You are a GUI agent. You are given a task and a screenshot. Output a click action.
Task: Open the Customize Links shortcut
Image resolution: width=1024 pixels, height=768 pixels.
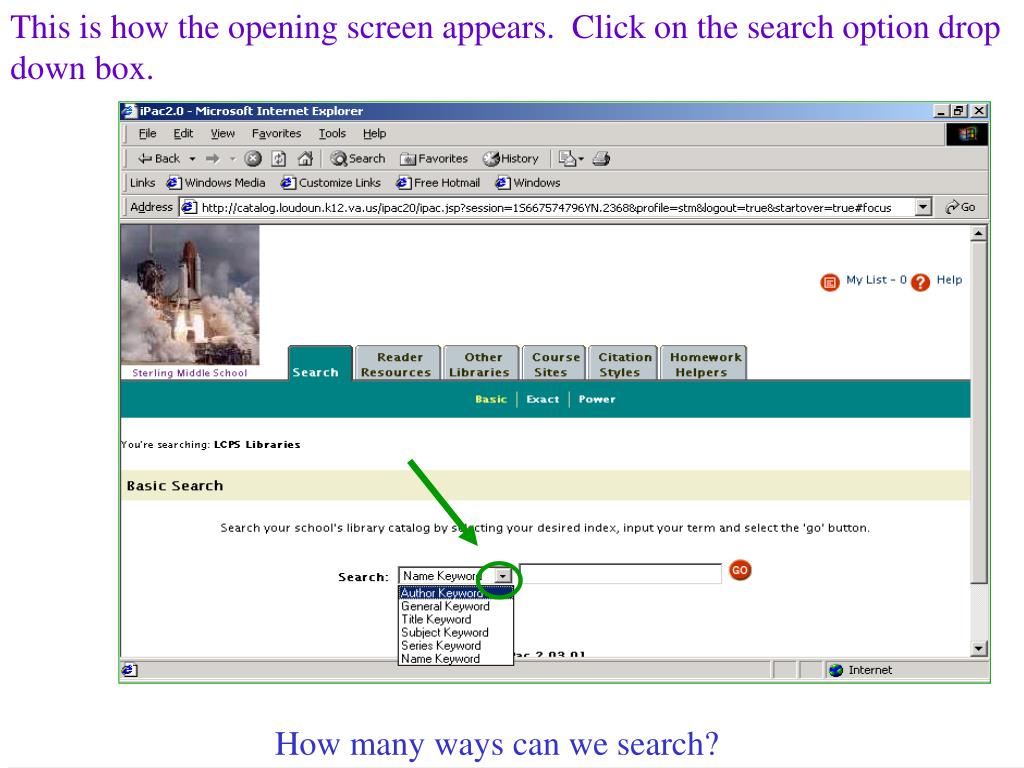(331, 183)
